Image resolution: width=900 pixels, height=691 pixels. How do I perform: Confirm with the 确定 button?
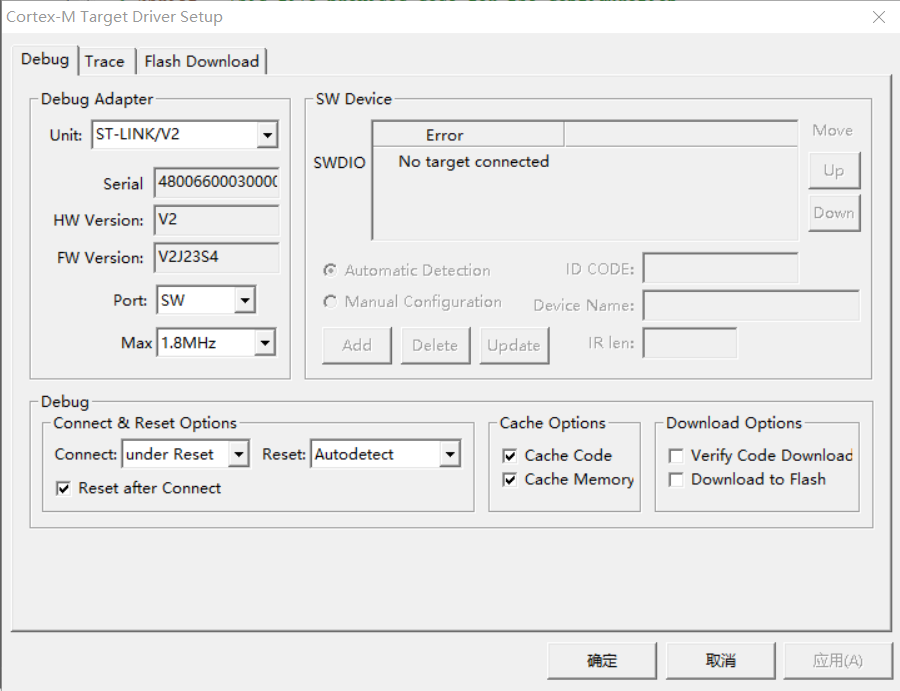click(602, 661)
